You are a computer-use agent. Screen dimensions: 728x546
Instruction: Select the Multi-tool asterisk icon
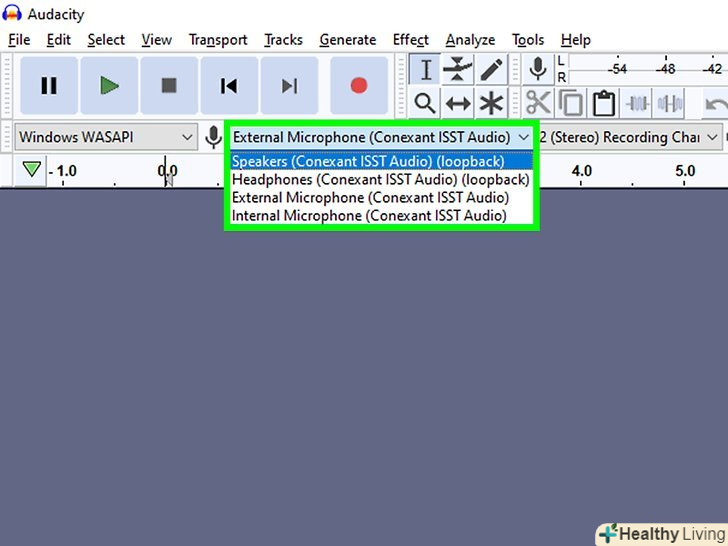(x=491, y=103)
